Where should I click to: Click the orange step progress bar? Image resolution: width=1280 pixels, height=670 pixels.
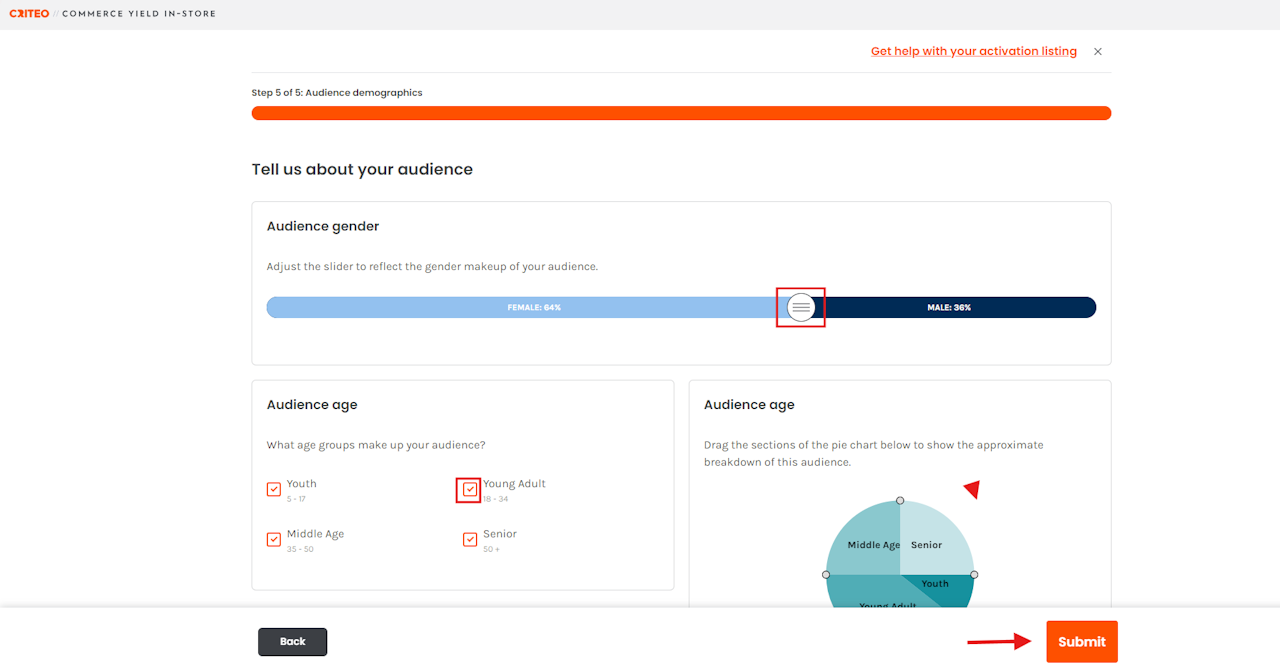(681, 113)
